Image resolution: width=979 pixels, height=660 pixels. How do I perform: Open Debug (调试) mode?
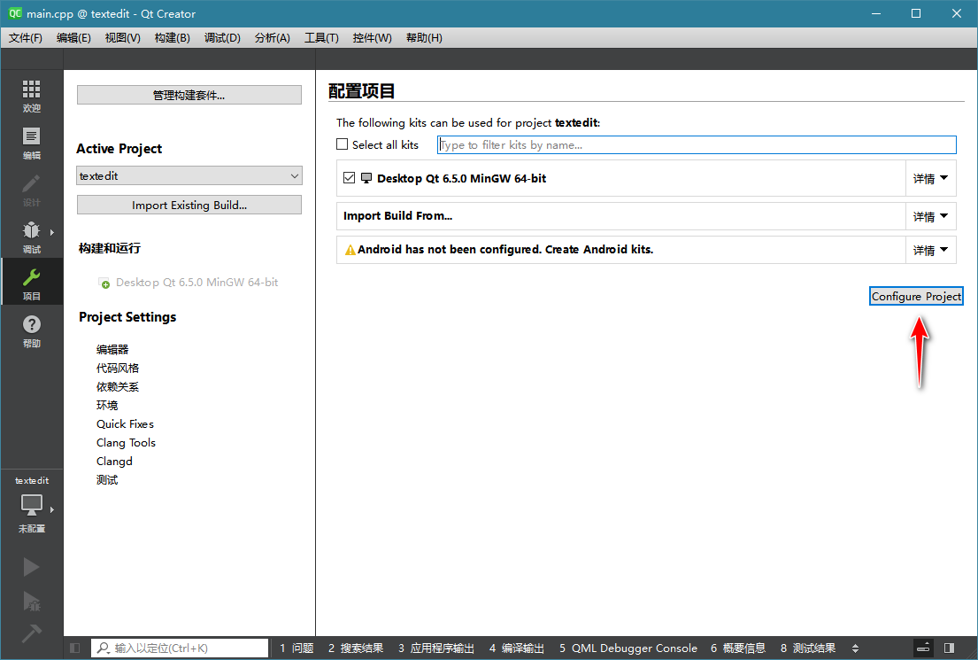[x=31, y=237]
